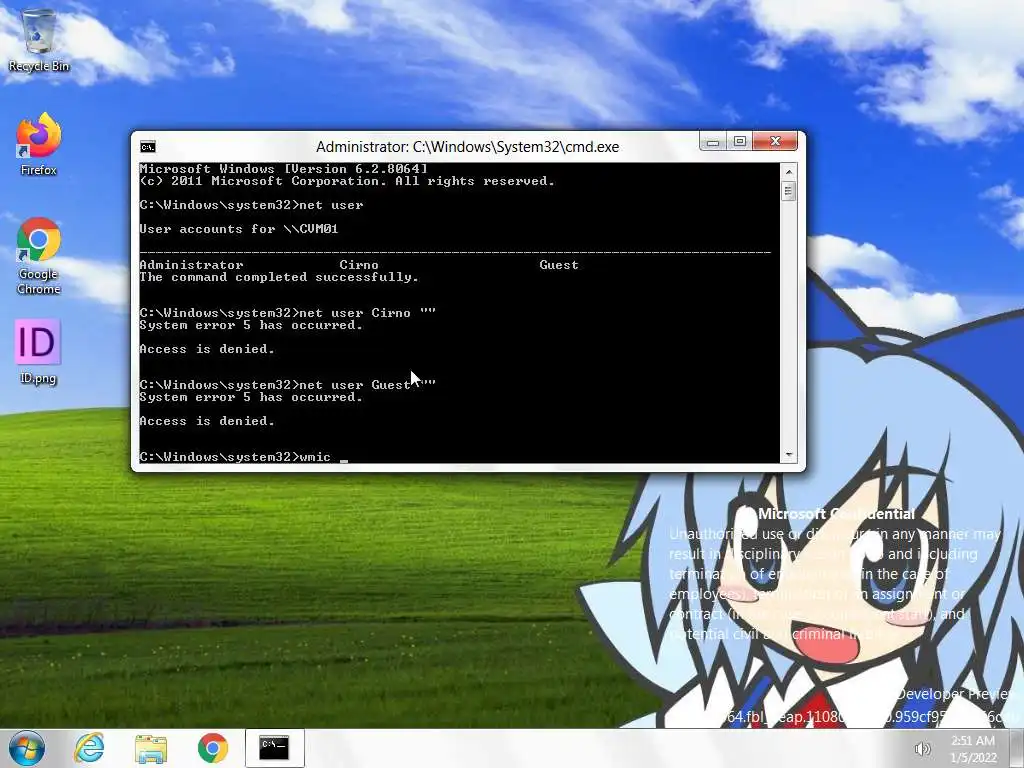
Task: Click the 2011 Microsoft Corporation copyright line
Action: pos(347,181)
